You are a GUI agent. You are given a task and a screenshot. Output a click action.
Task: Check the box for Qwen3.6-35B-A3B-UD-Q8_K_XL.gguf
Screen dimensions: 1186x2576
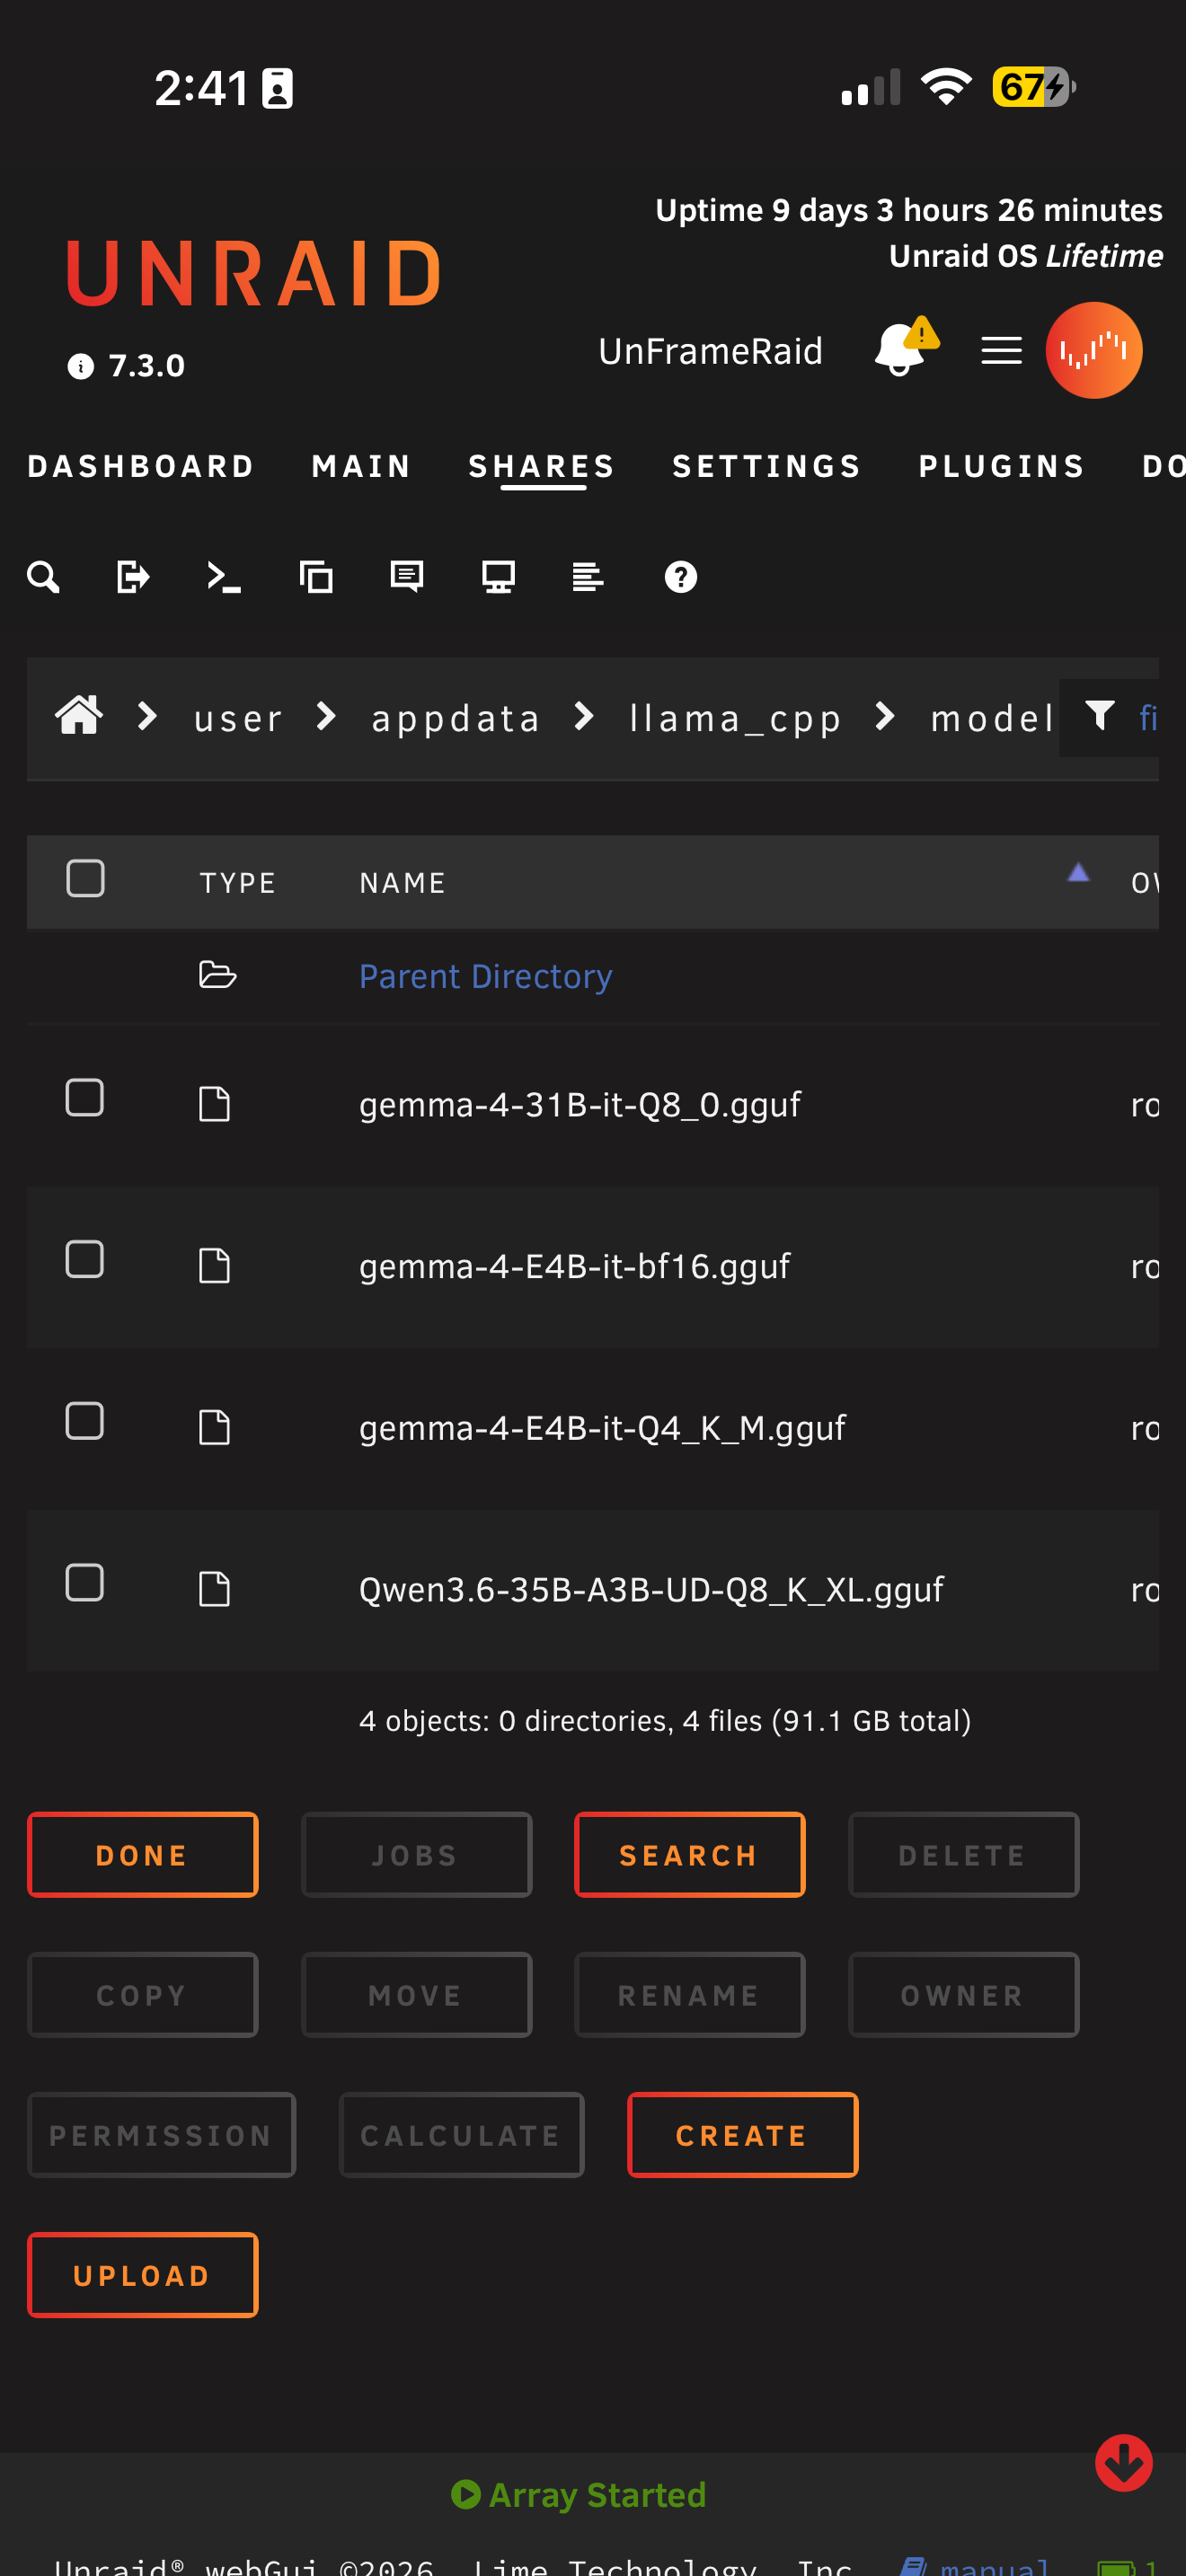pos(85,1583)
